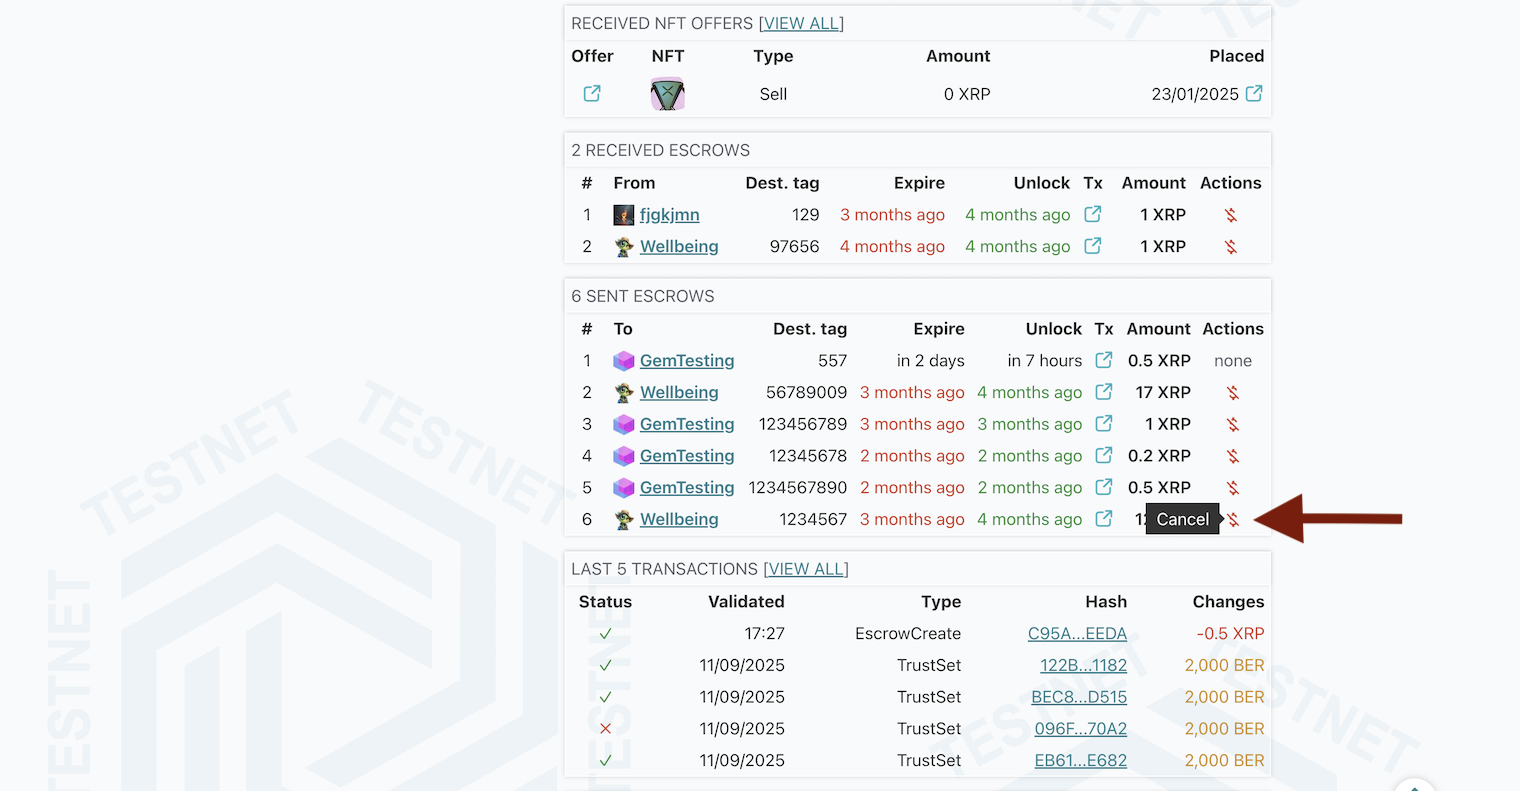1520x791 pixels.
Task: View all received NFT offers
Action: [x=801, y=23]
